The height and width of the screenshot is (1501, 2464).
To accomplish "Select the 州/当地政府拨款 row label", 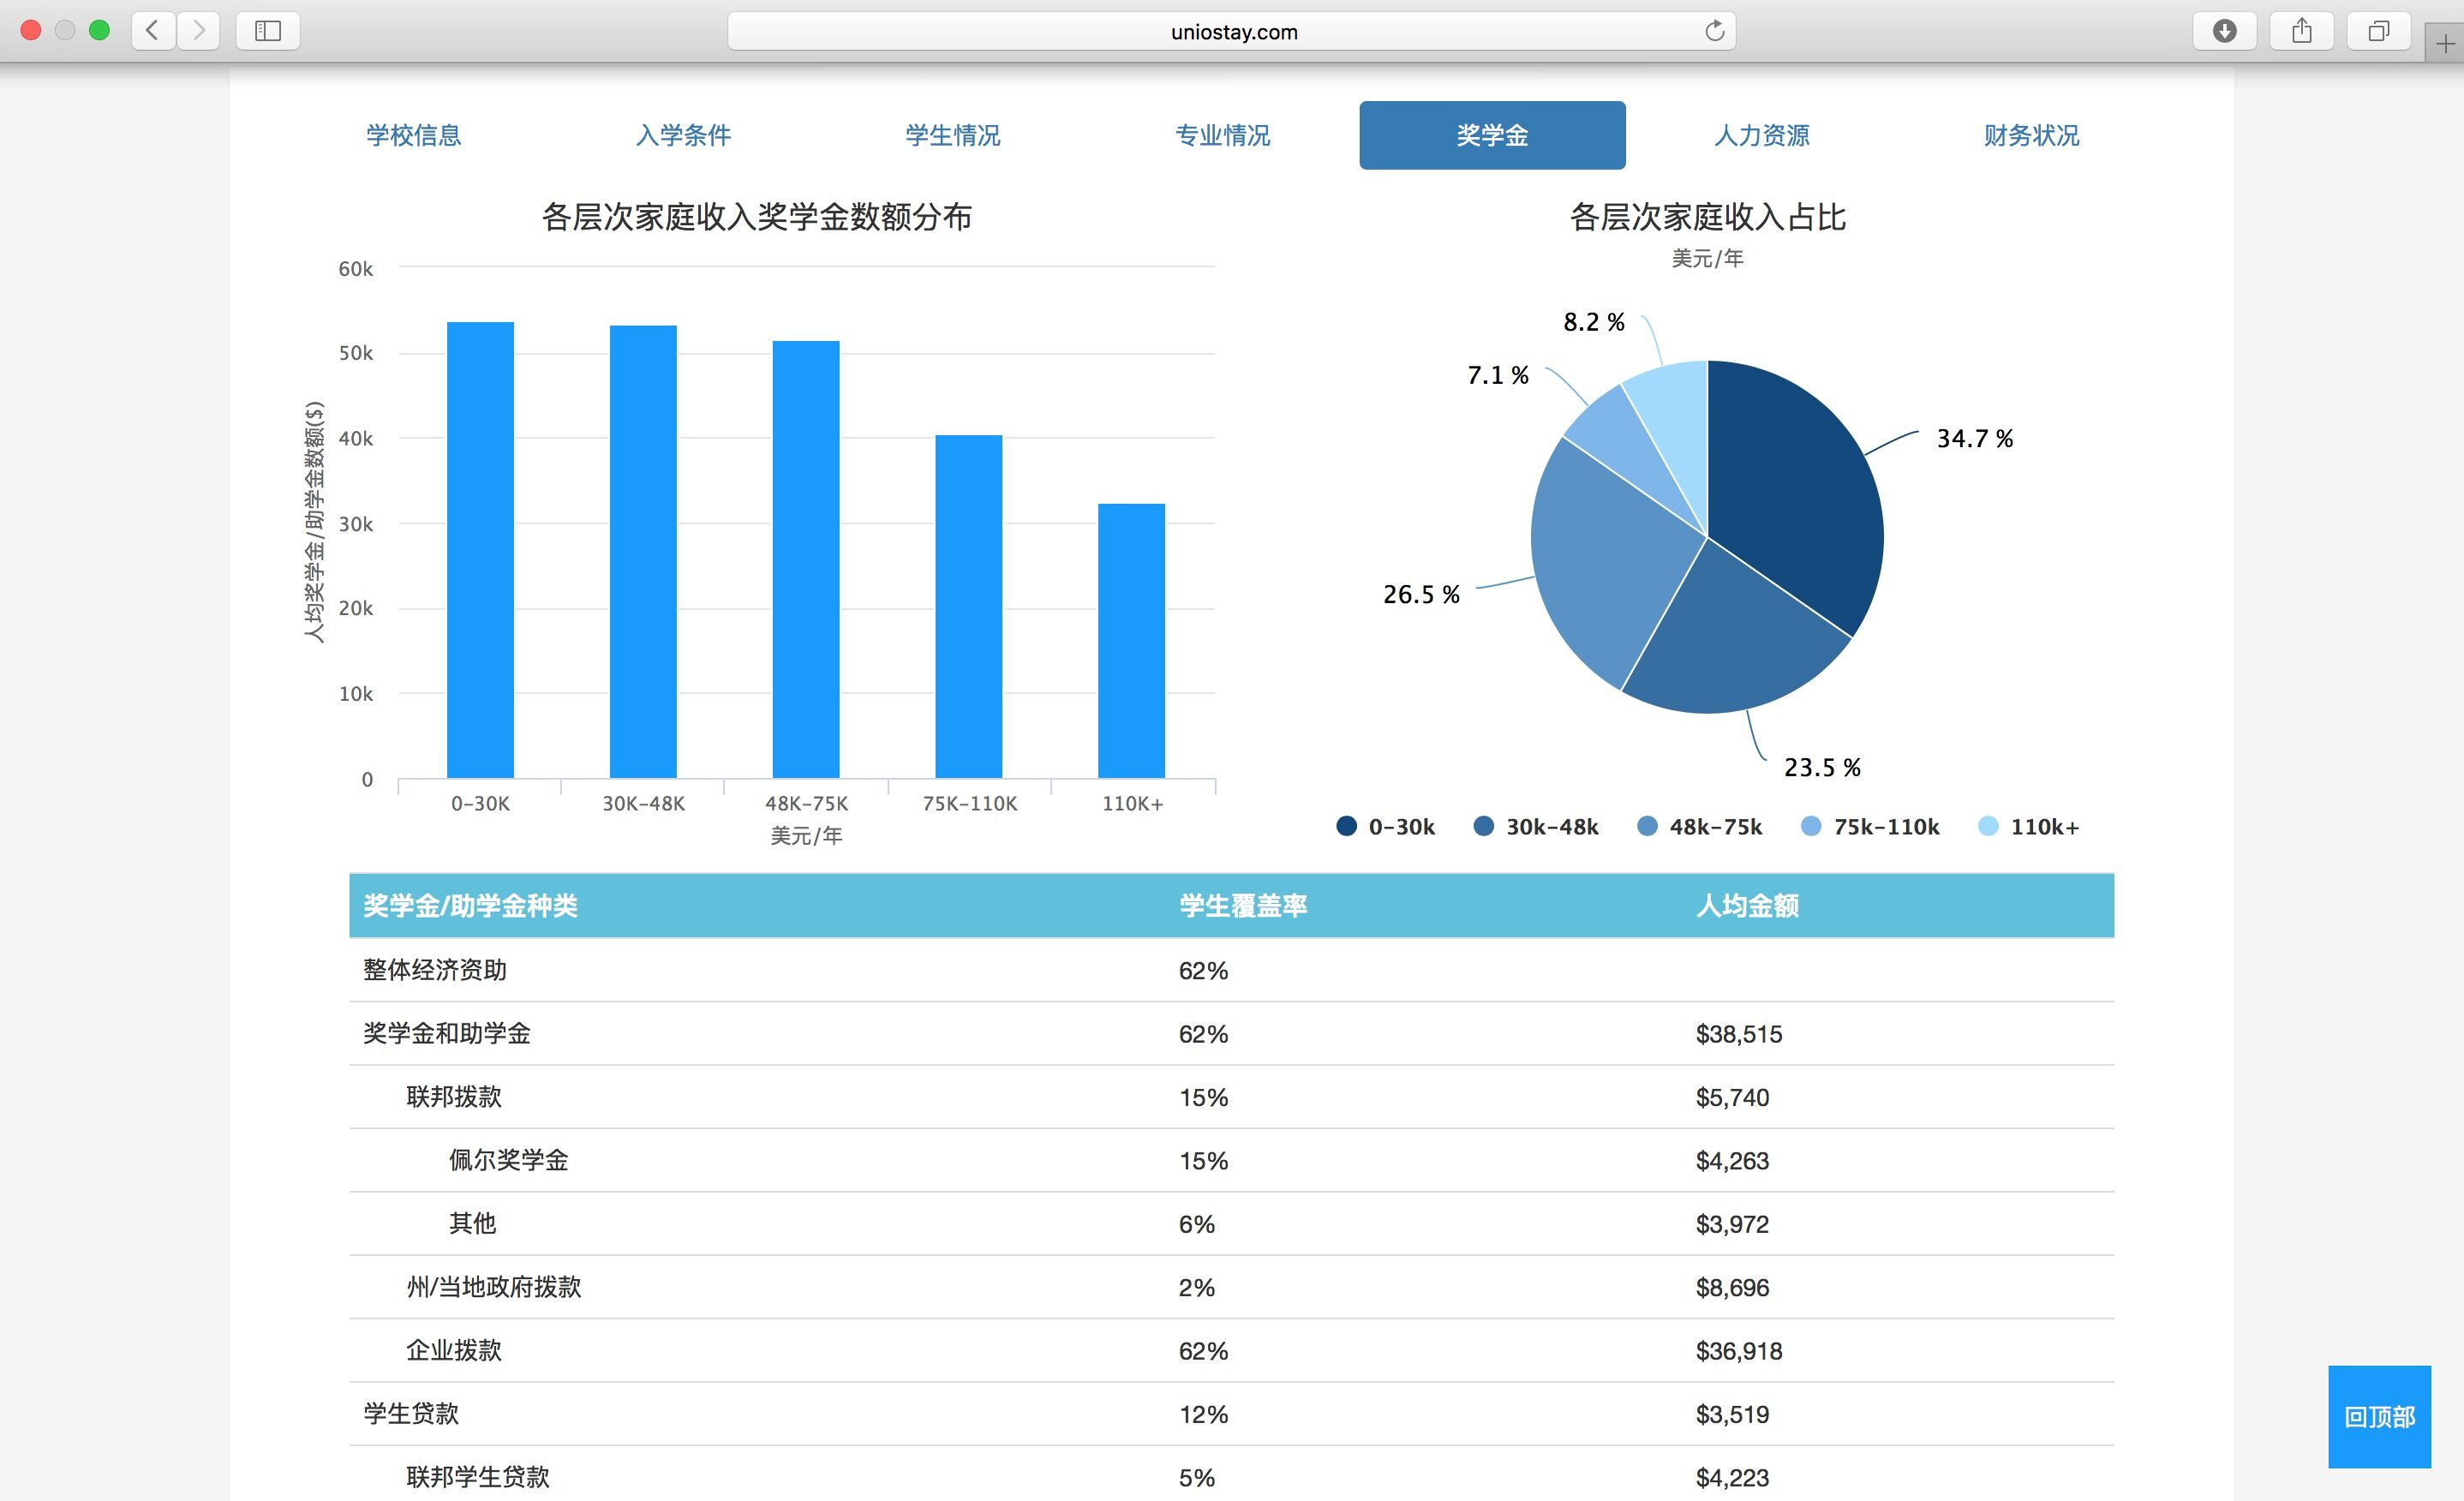I will pos(494,1287).
